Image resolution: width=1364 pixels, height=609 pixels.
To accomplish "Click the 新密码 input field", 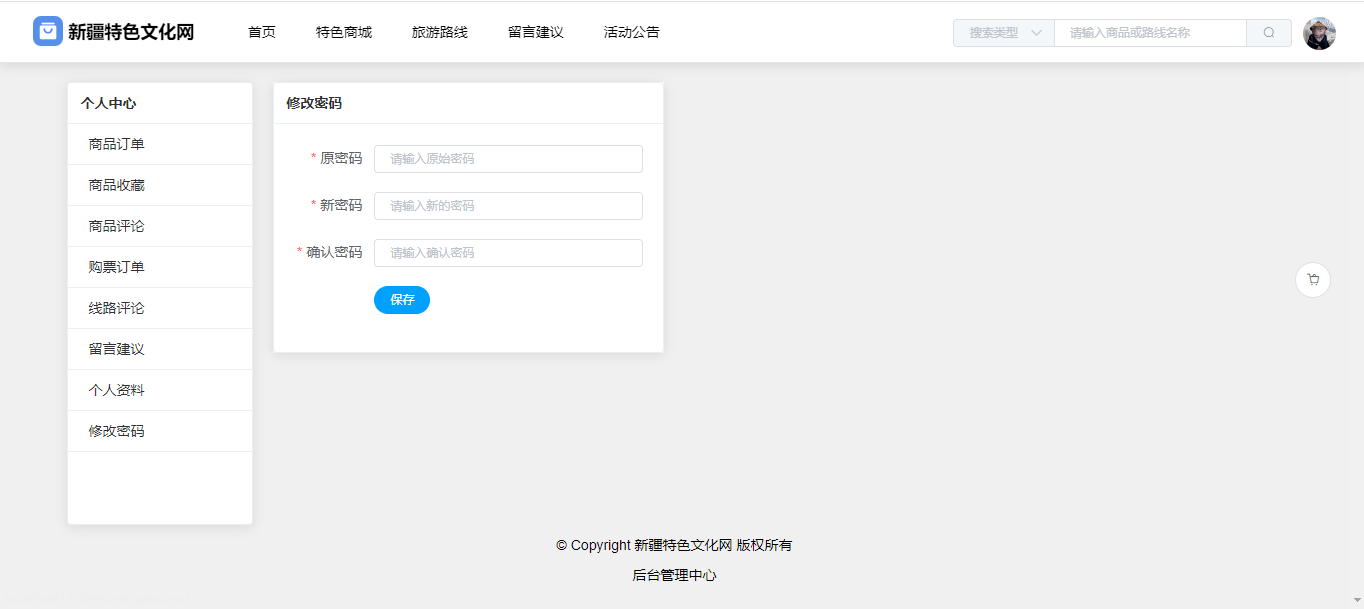I will pyautogui.click(x=508, y=206).
